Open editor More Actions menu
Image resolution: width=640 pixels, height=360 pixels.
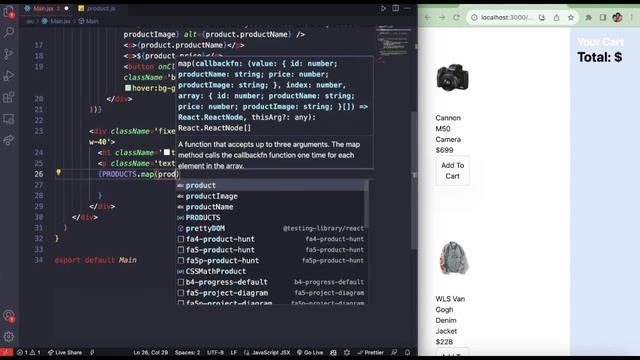pyautogui.click(x=407, y=8)
